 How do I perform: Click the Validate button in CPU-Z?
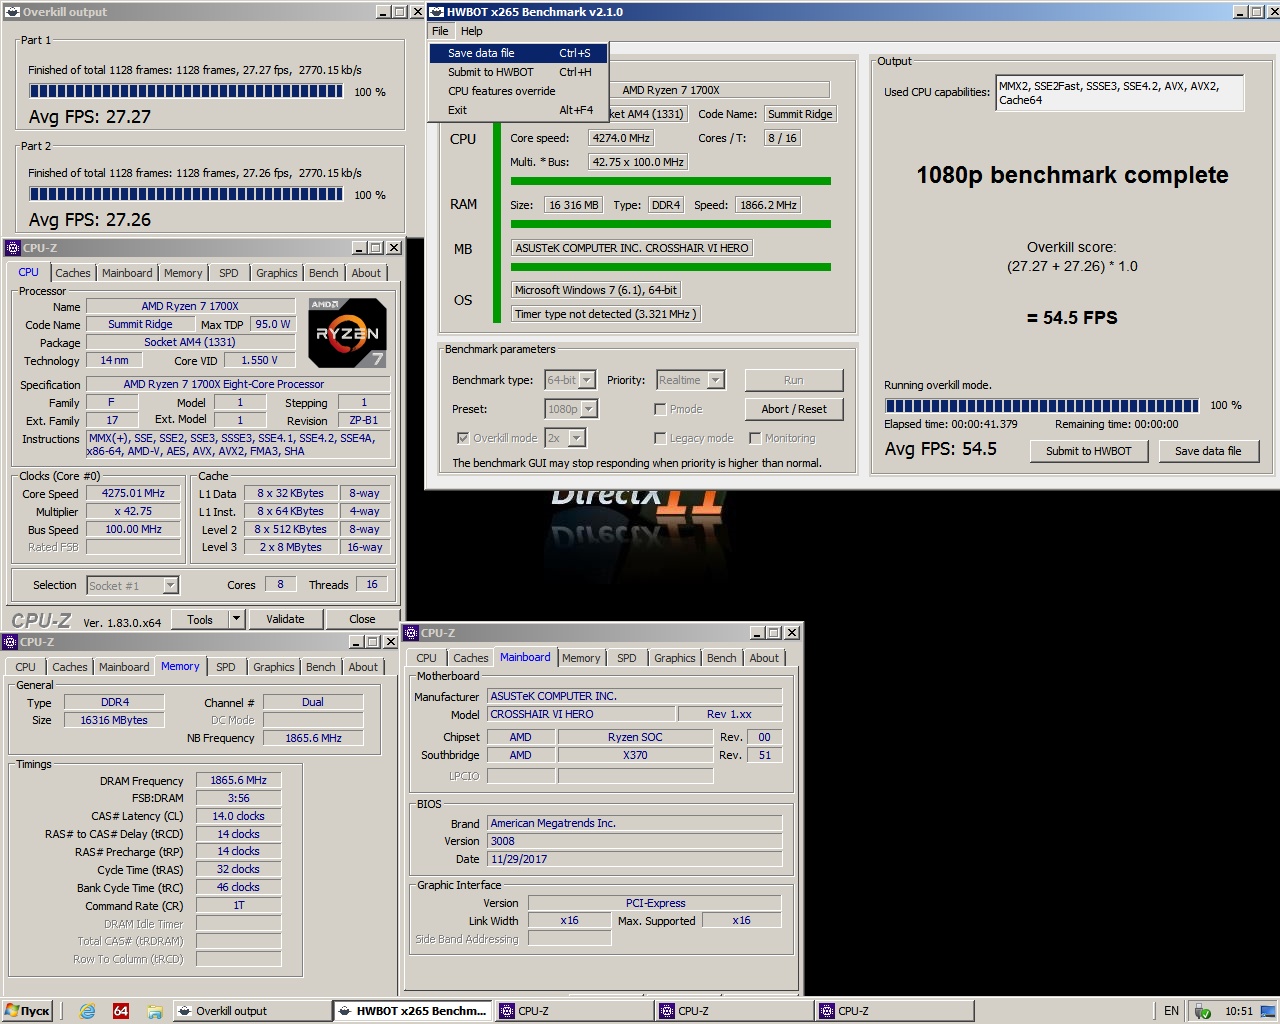pyautogui.click(x=285, y=619)
